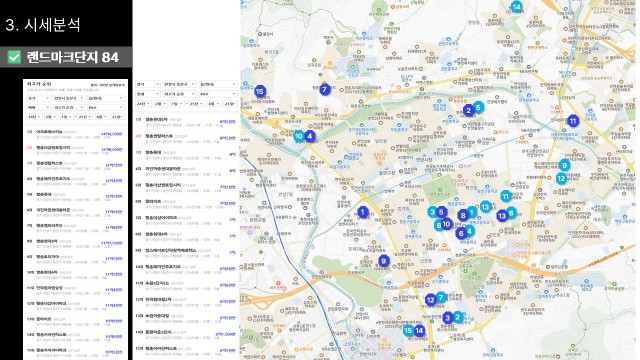Select the dark blue marker numbered 1
The width and height of the screenshot is (640, 360).
pos(362,212)
